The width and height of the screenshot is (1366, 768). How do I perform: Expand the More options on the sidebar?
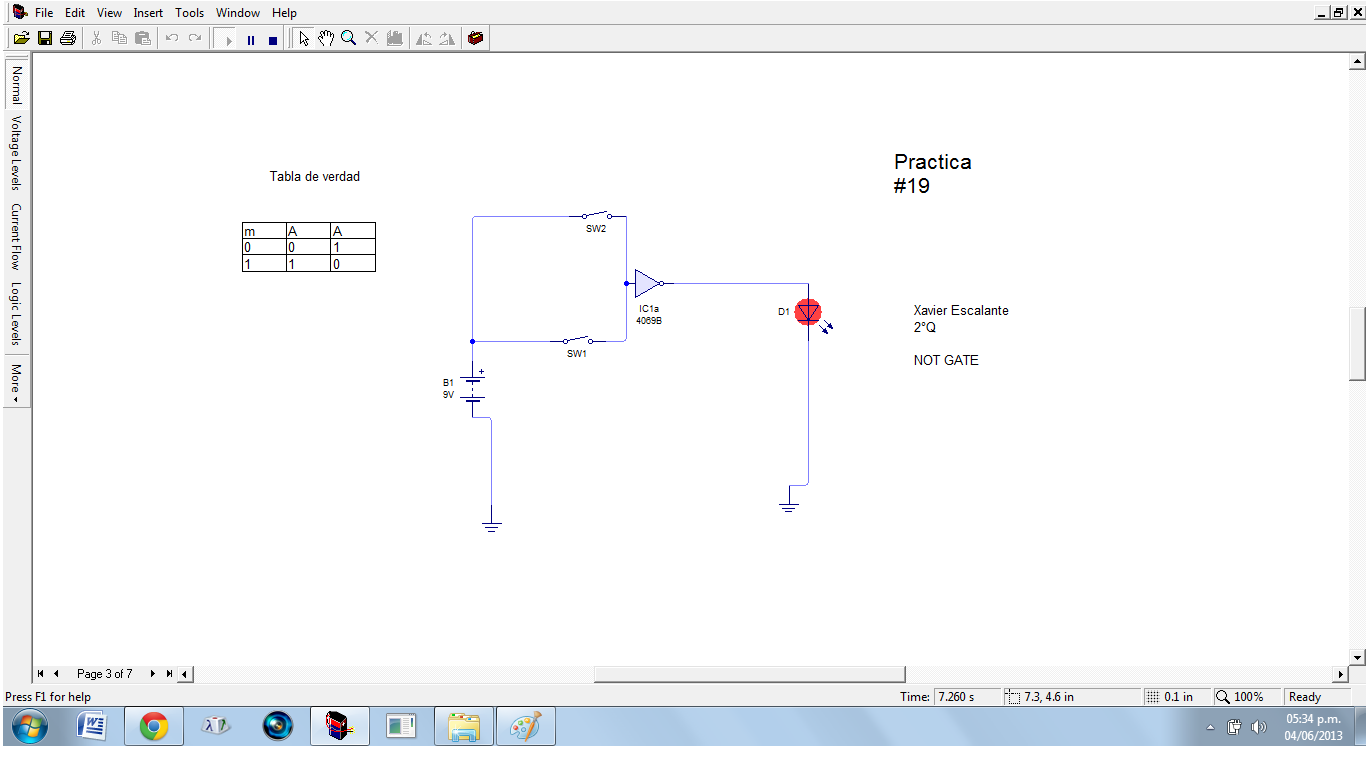click(x=14, y=380)
